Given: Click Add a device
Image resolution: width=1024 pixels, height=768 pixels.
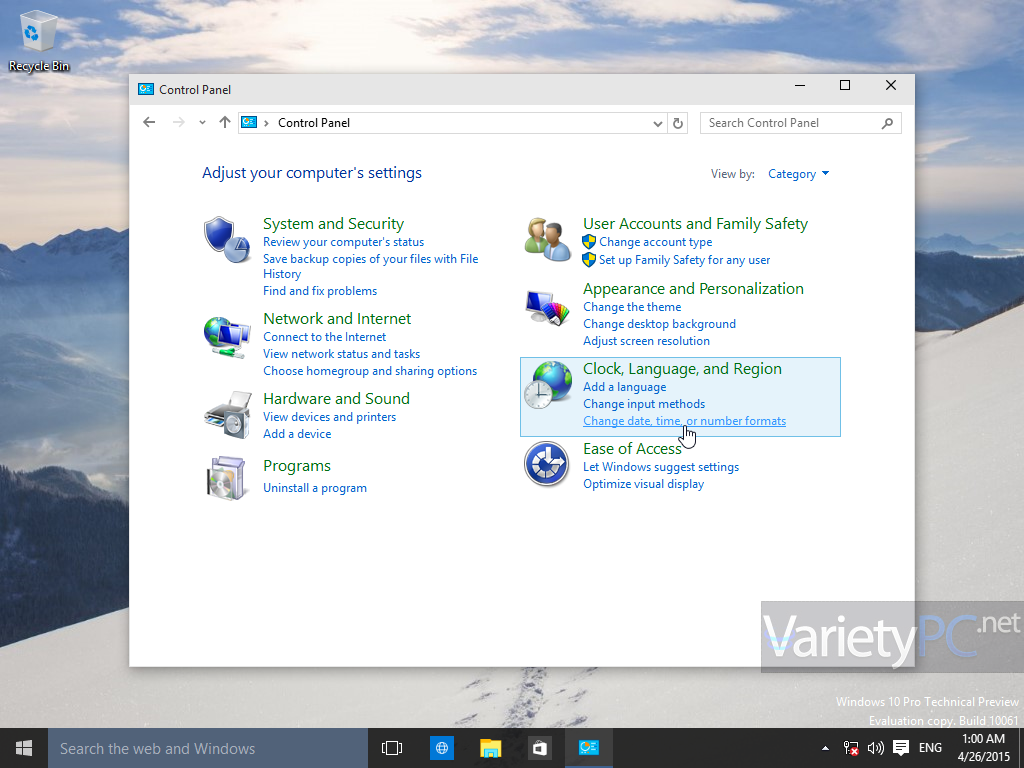Looking at the screenshot, I should click(297, 434).
